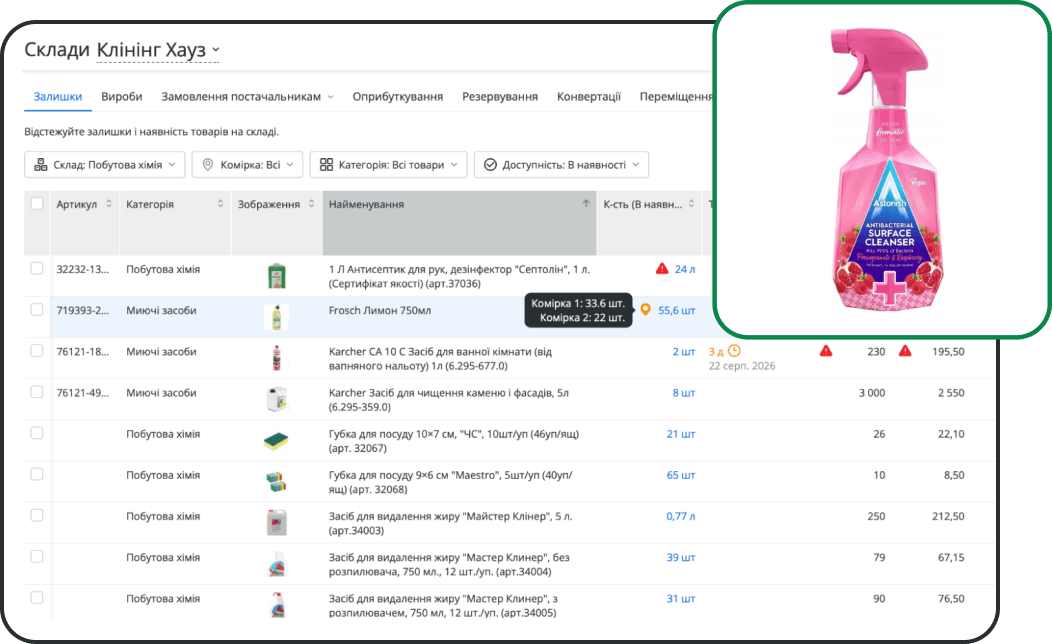This screenshot has width=1052, height=644.
Task: Click the value 3 000
Action: click(872, 392)
